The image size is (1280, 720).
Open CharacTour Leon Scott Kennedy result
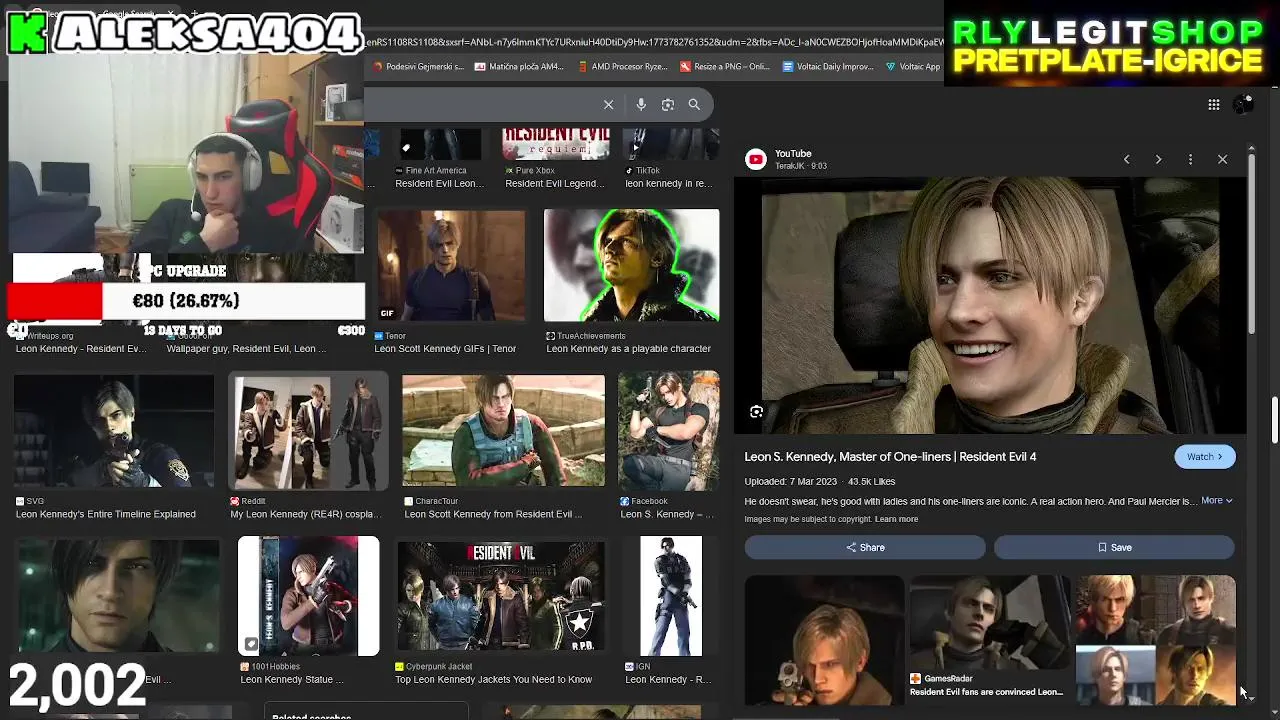click(x=503, y=431)
